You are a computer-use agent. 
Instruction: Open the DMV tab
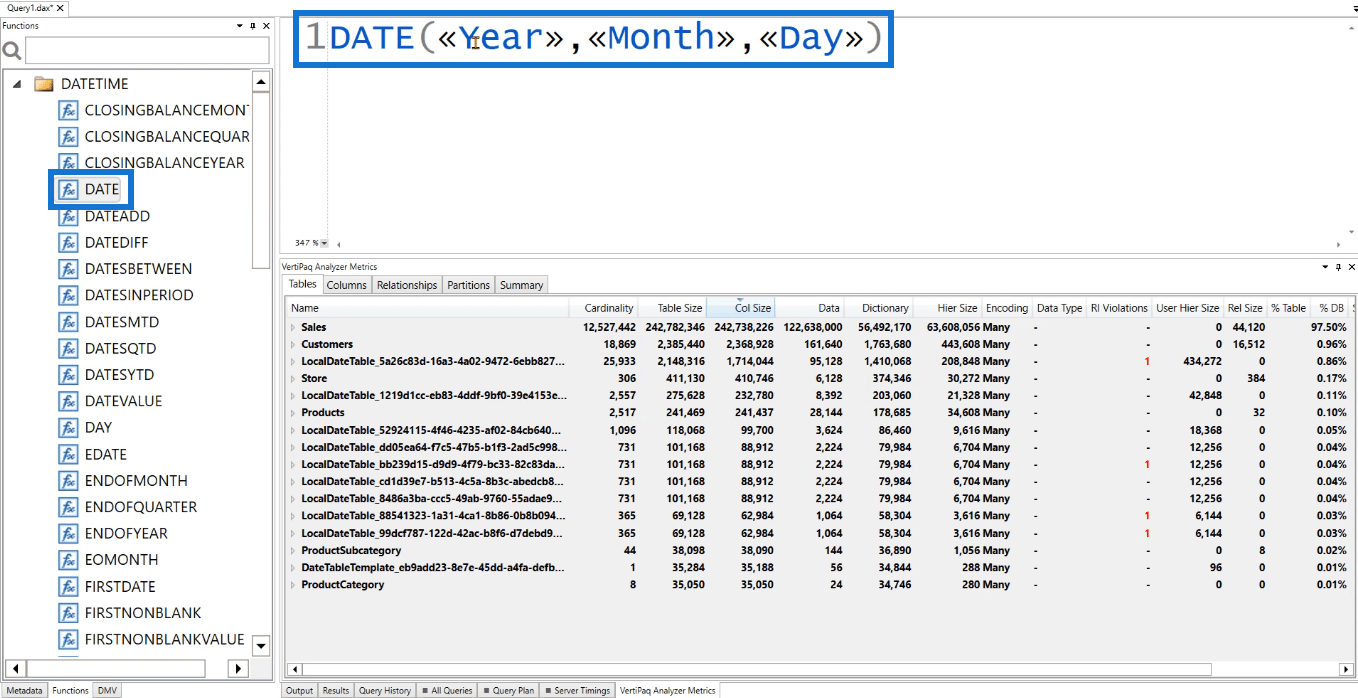pyautogui.click(x=107, y=690)
